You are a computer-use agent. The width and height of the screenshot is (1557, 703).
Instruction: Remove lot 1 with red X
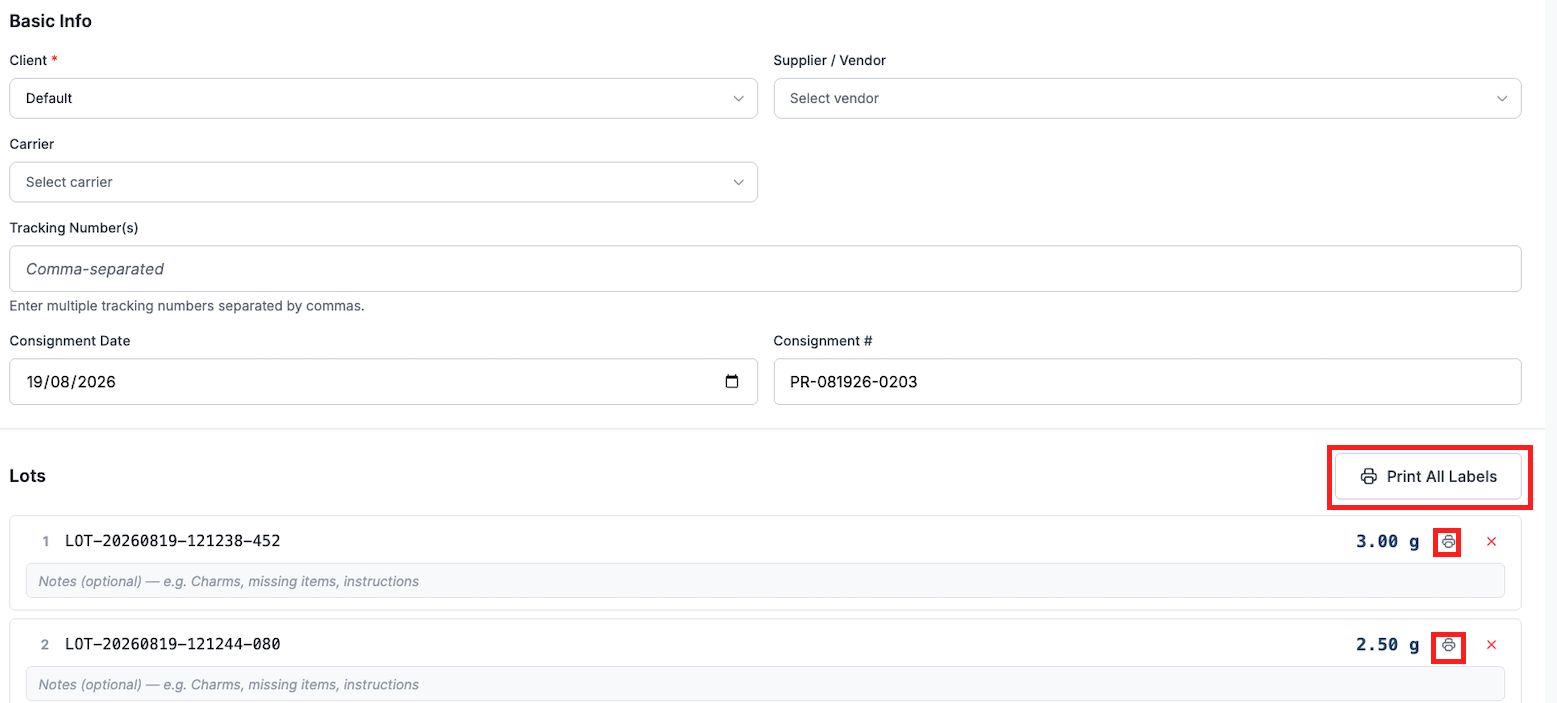[x=1491, y=542]
